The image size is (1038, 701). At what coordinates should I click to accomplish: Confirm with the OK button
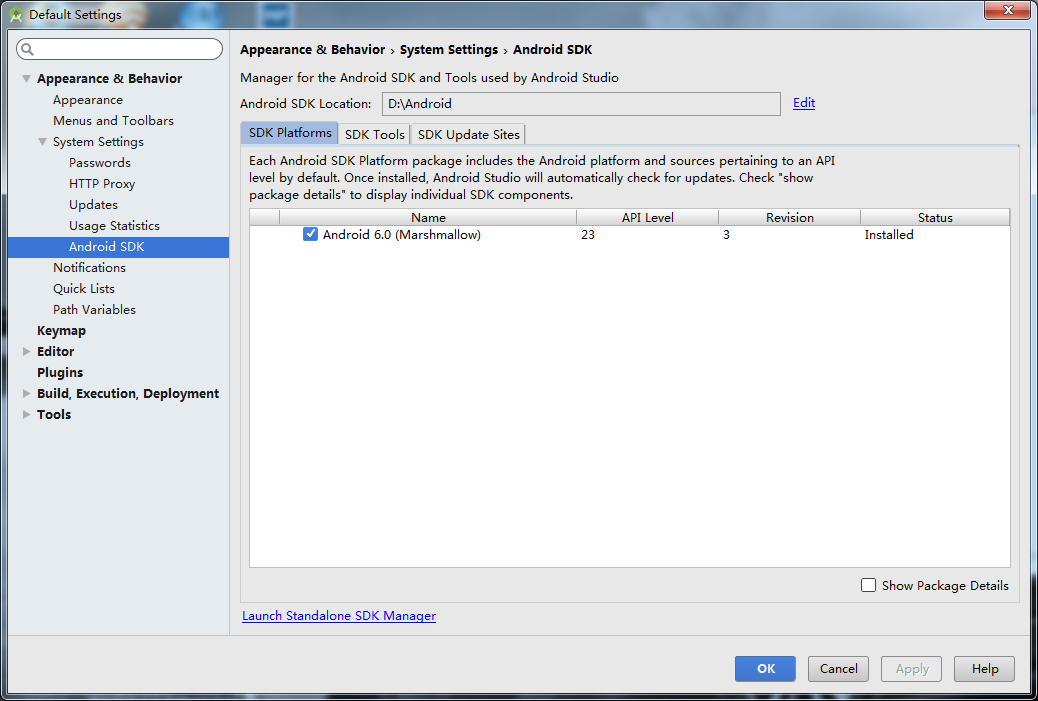[x=765, y=669]
